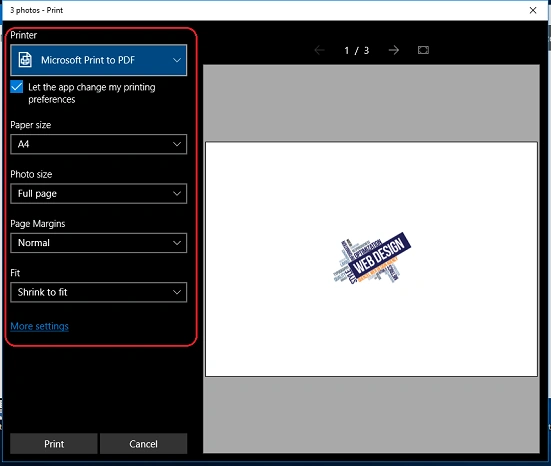Click the Cancel button
Screen dimensions: 551x466
[143, 444]
